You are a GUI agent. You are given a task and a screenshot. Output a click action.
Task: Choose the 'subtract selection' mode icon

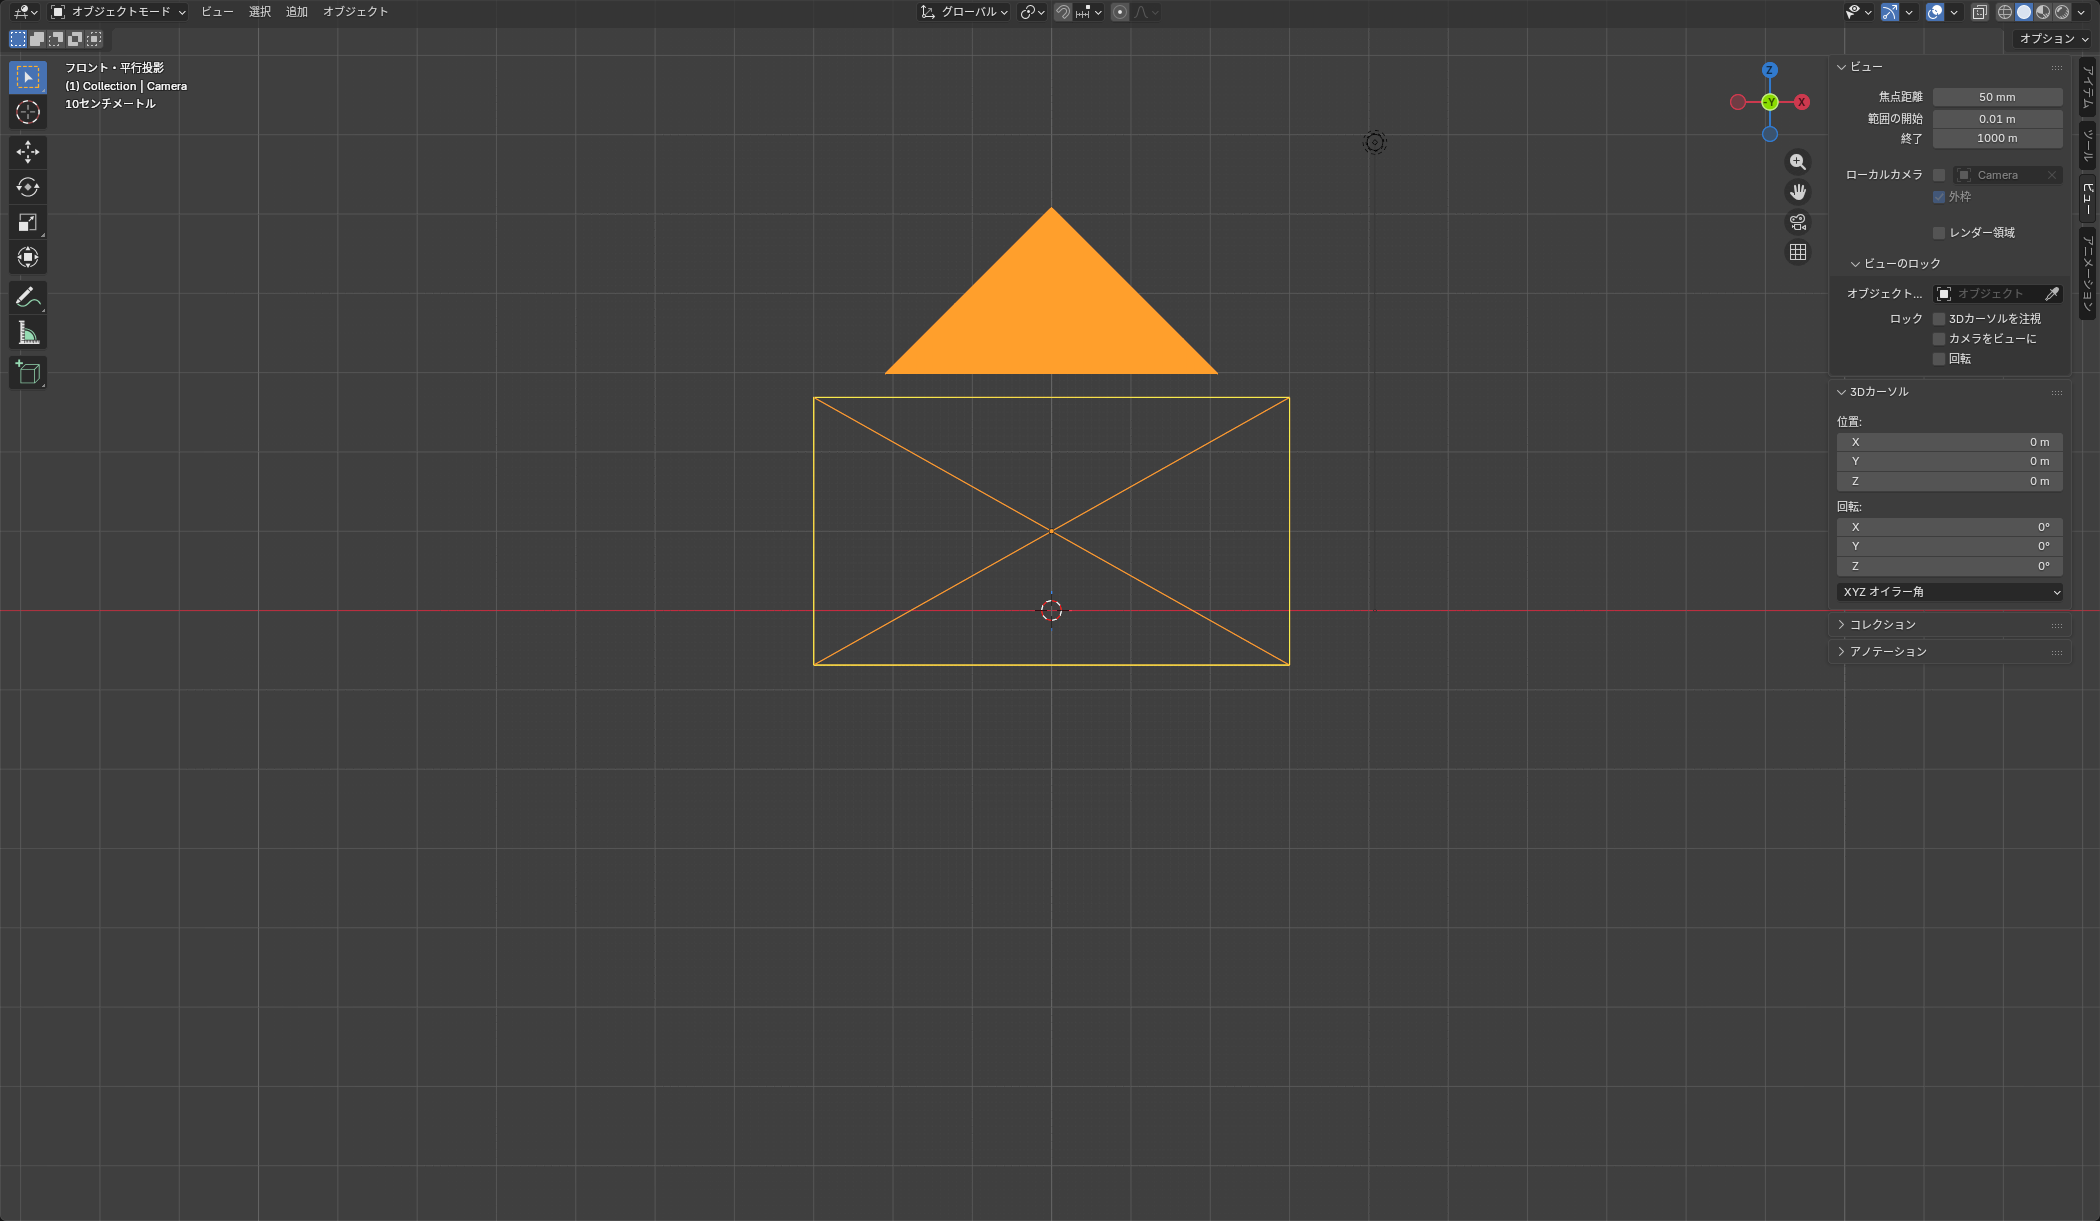pos(56,39)
